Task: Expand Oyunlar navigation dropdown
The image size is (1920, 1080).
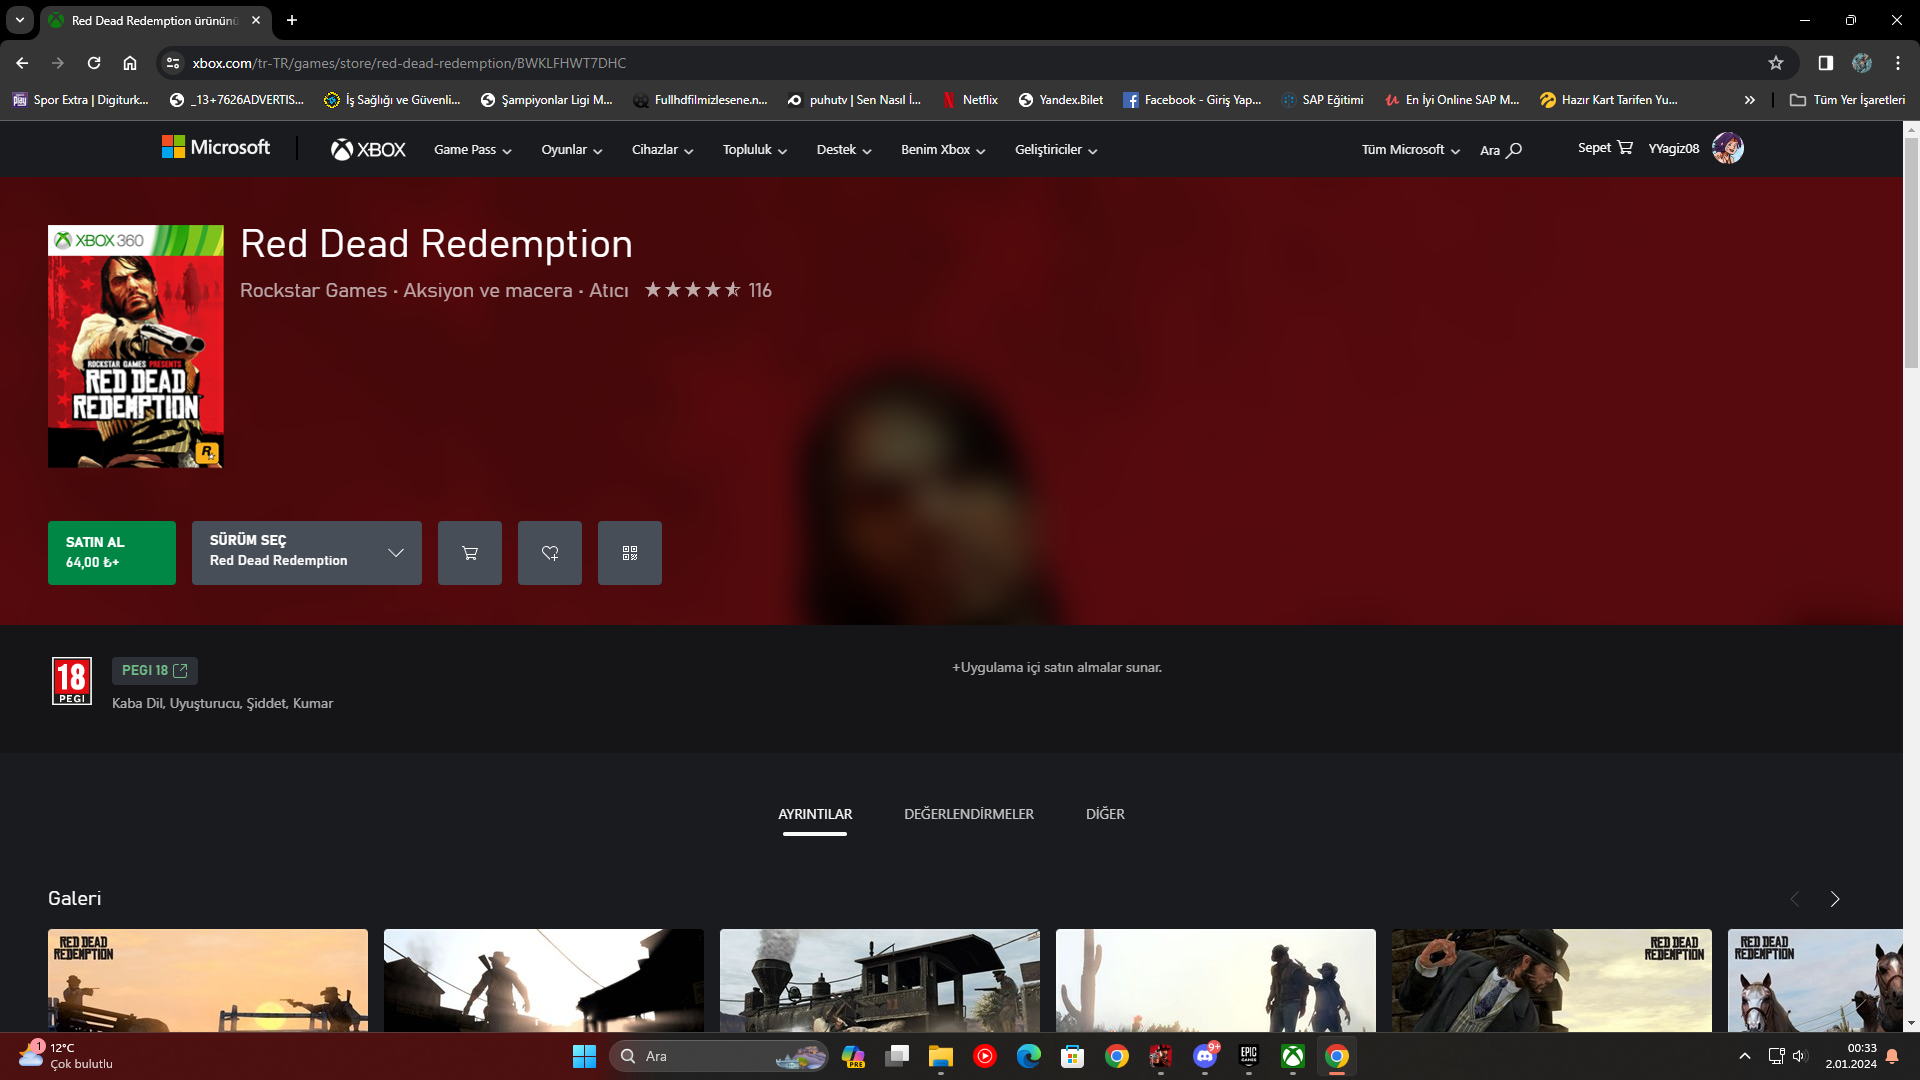Action: point(571,150)
